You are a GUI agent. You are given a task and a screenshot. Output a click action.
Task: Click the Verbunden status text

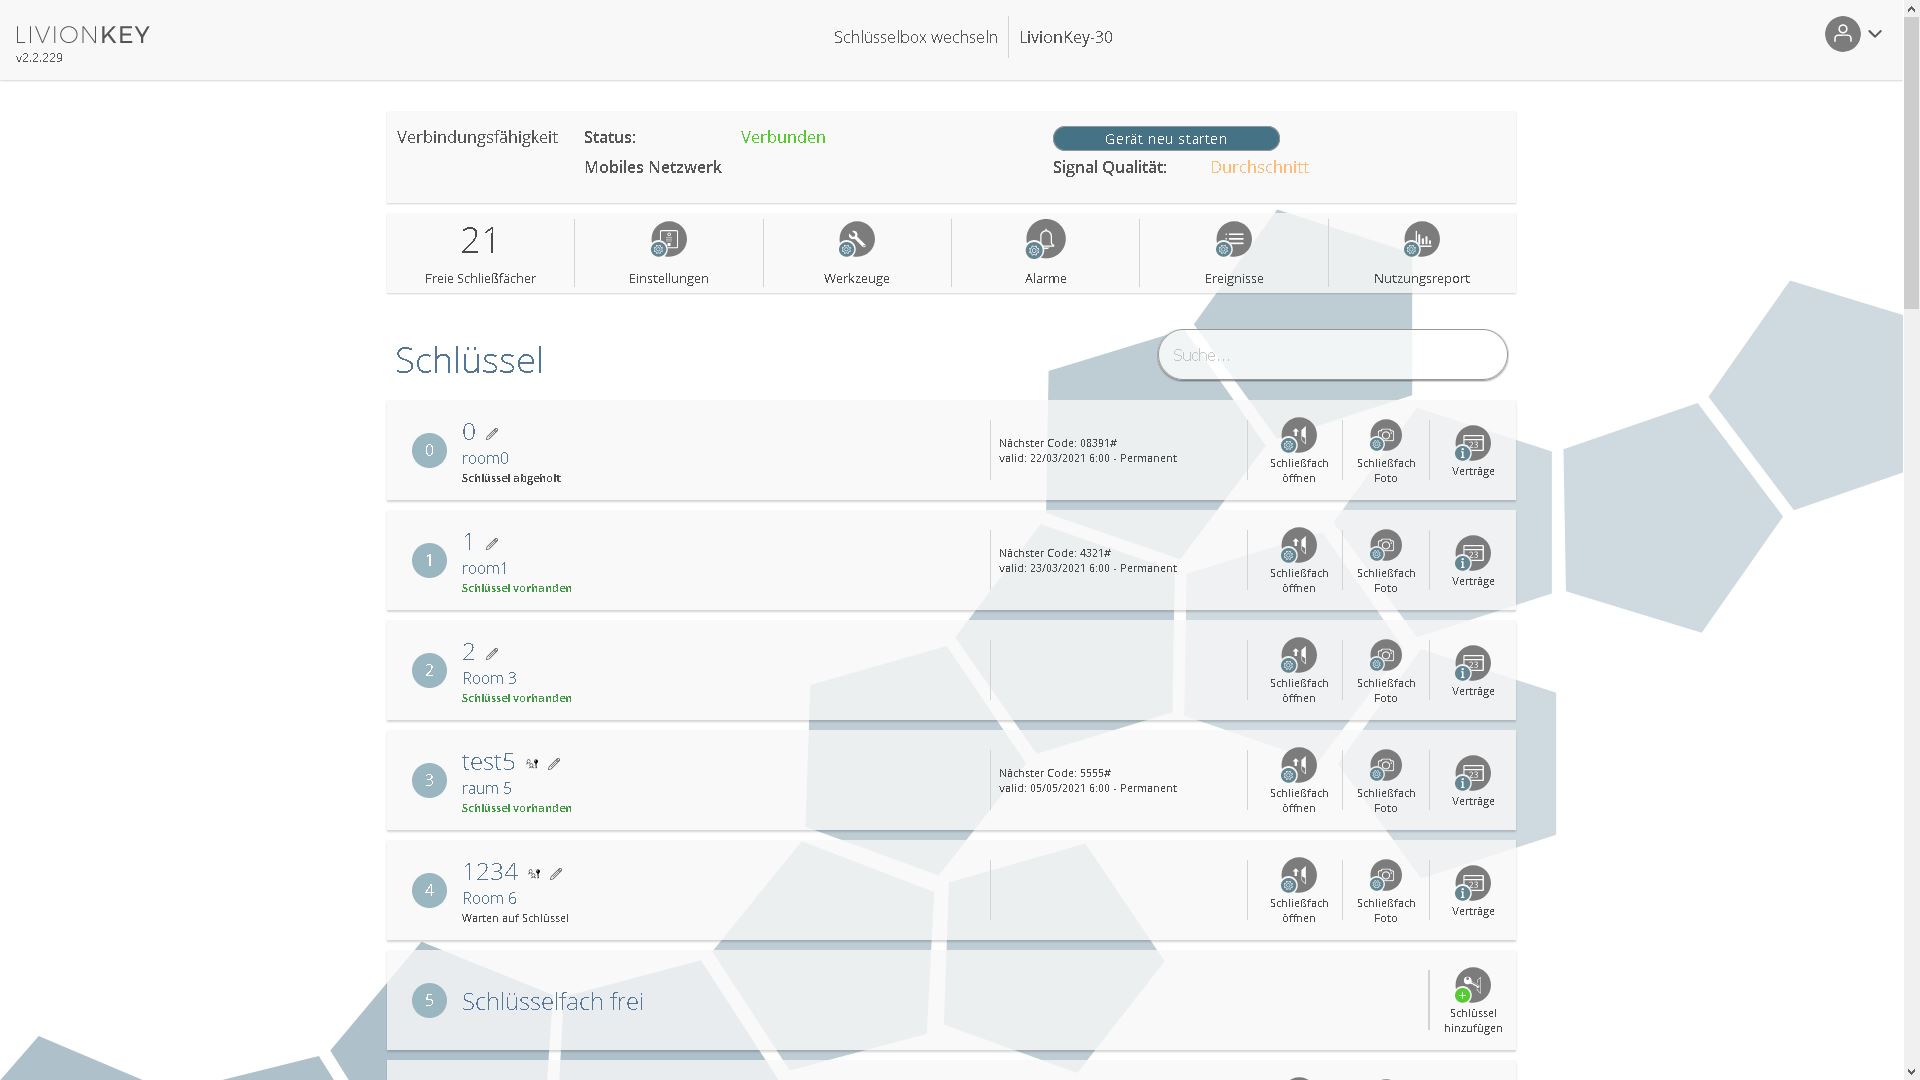783,137
